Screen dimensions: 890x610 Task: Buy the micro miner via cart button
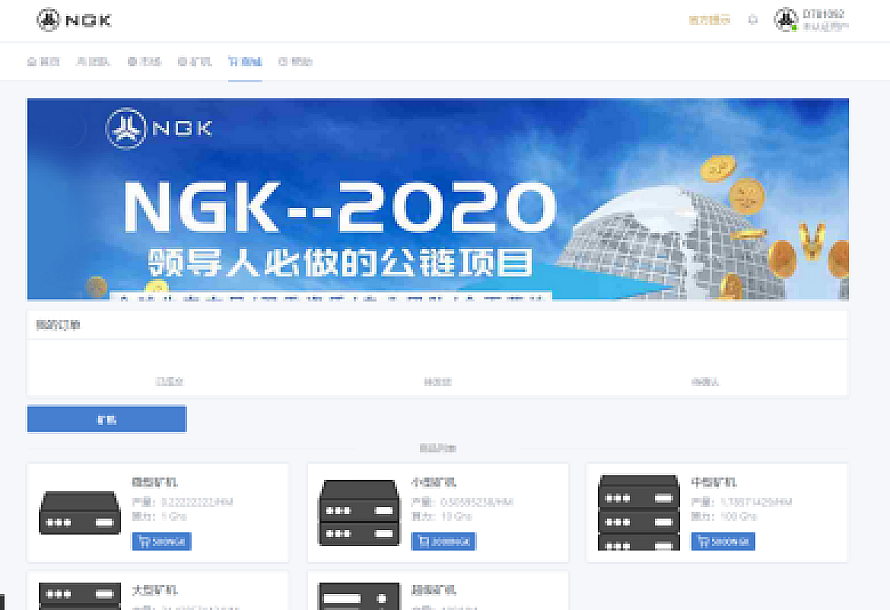click(x=162, y=541)
